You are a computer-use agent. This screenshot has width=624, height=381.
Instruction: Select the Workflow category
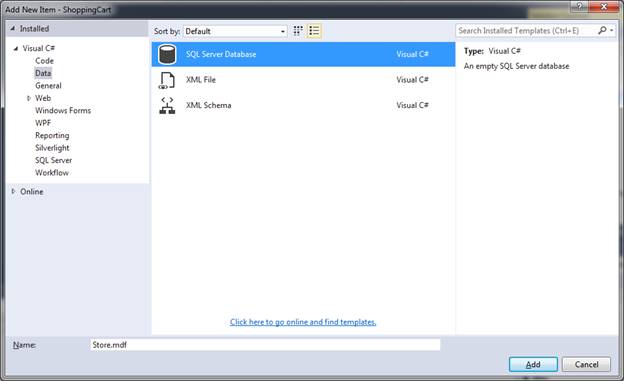(x=52, y=172)
